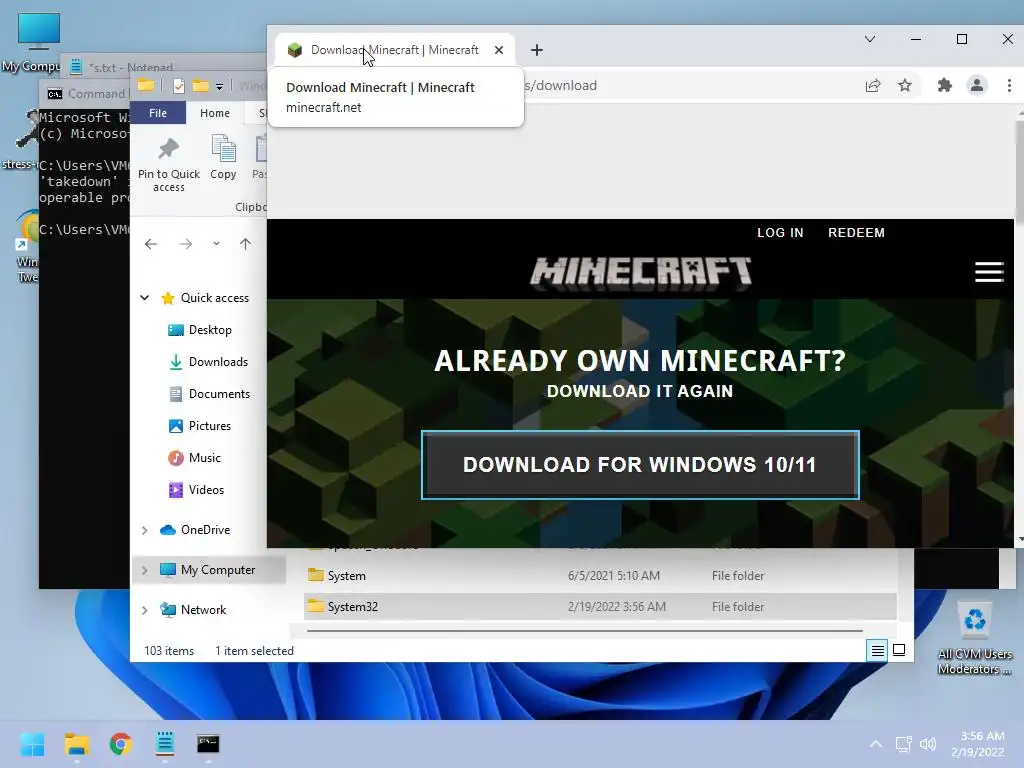The width and height of the screenshot is (1024, 768).
Task: Open recent locations dropdown in Explorer
Action: [x=216, y=244]
